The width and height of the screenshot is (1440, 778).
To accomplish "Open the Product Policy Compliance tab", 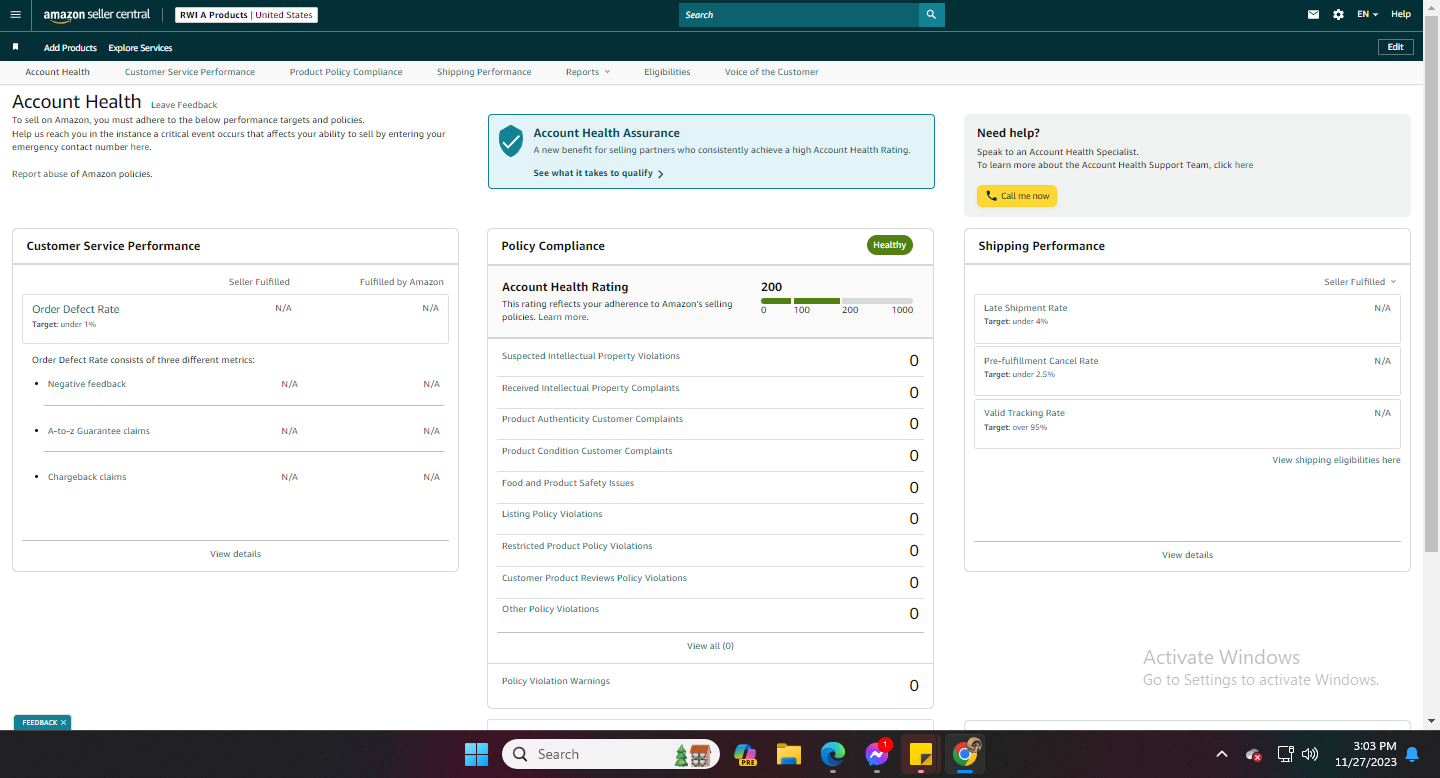I will [x=346, y=72].
